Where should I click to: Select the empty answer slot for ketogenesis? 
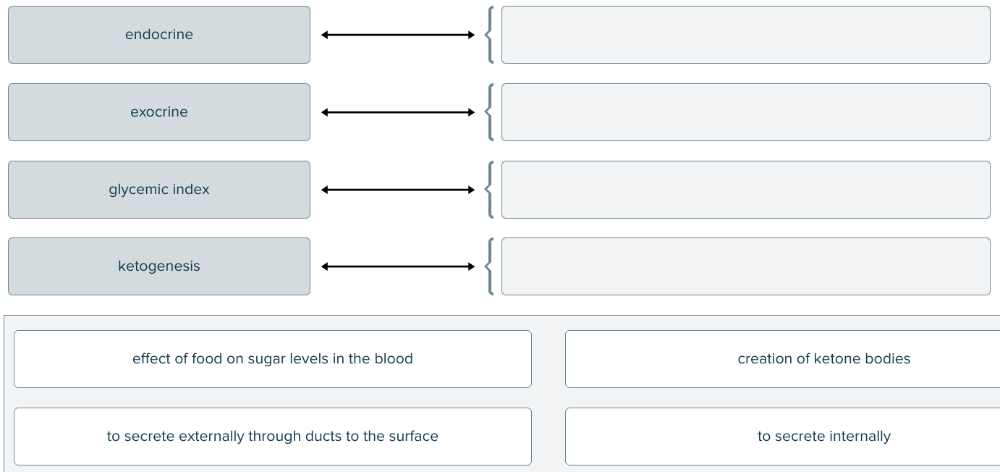tap(745, 266)
